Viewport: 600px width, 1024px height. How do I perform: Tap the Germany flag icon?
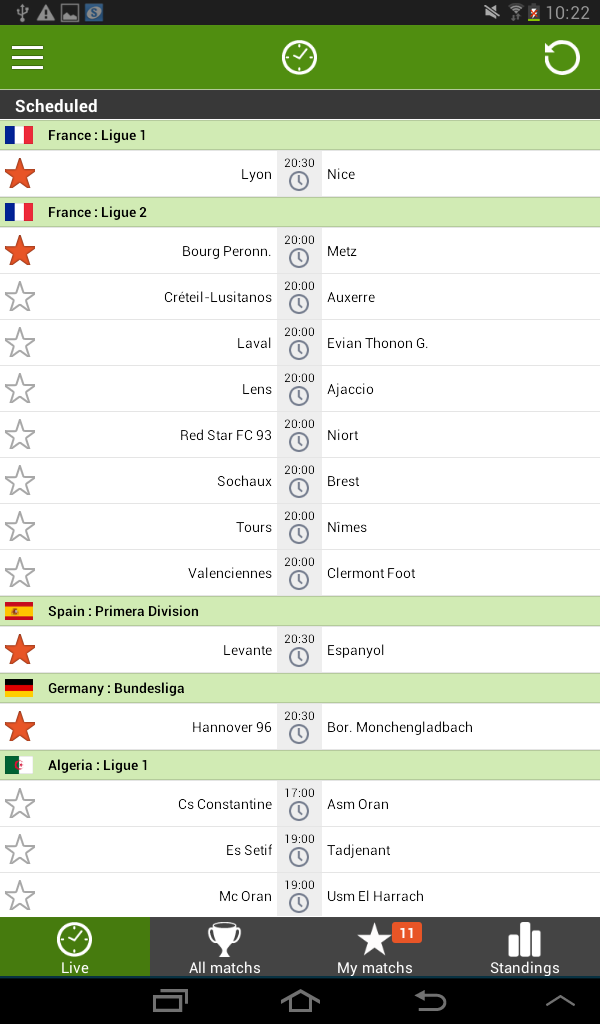coord(19,688)
